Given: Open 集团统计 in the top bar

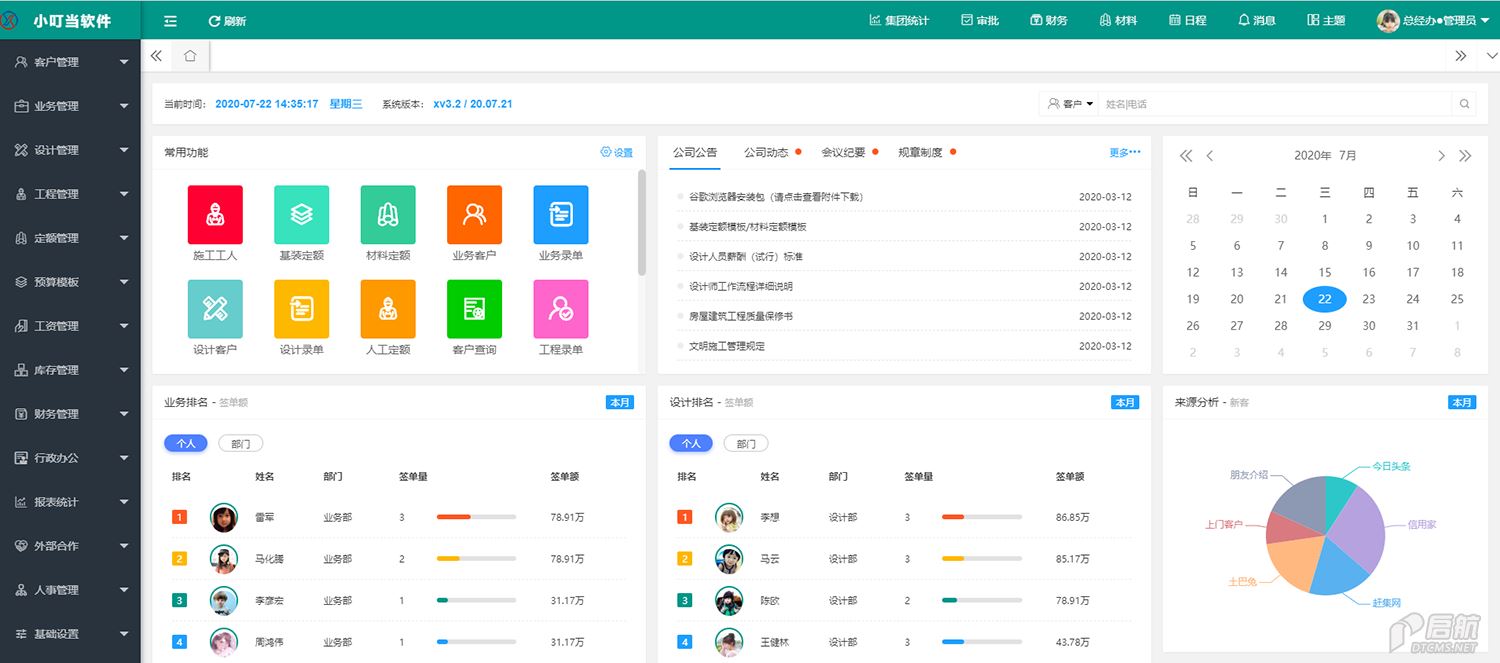Looking at the screenshot, I should click(x=899, y=21).
